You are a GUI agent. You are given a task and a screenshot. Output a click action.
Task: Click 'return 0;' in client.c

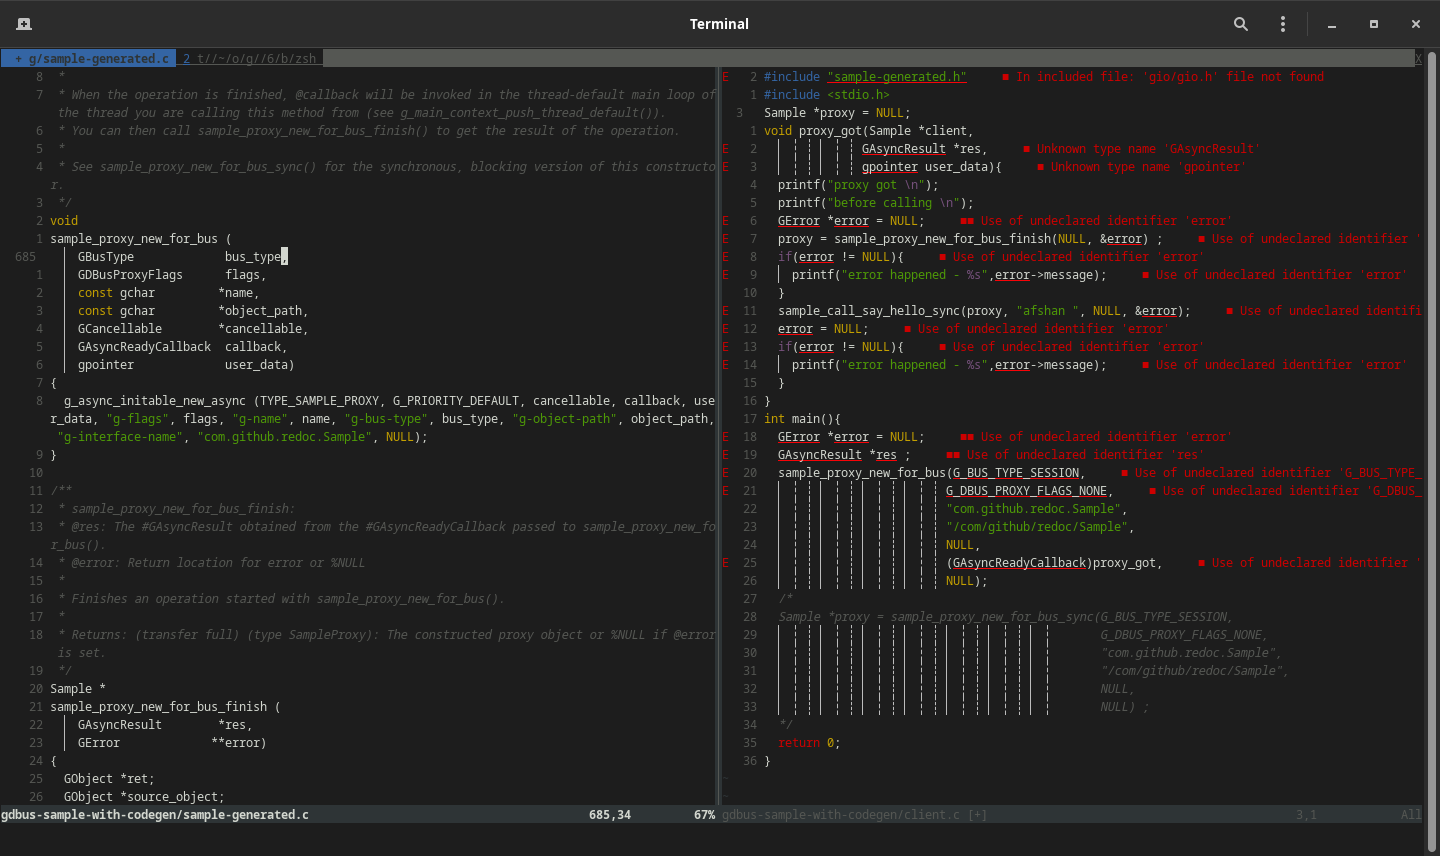[x=809, y=743]
